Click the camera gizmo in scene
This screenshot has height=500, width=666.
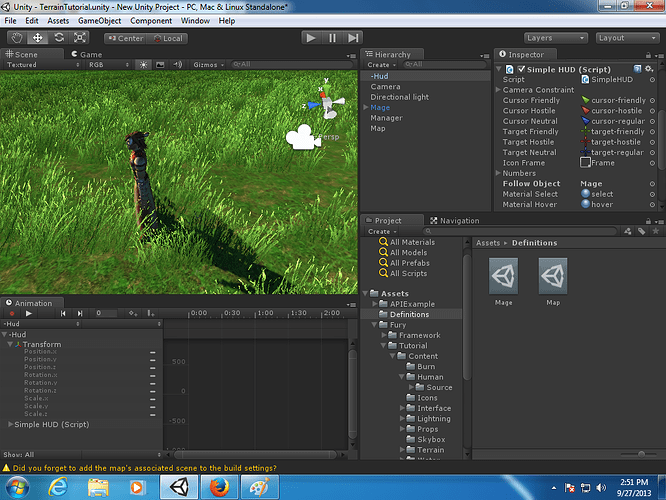[x=303, y=137]
